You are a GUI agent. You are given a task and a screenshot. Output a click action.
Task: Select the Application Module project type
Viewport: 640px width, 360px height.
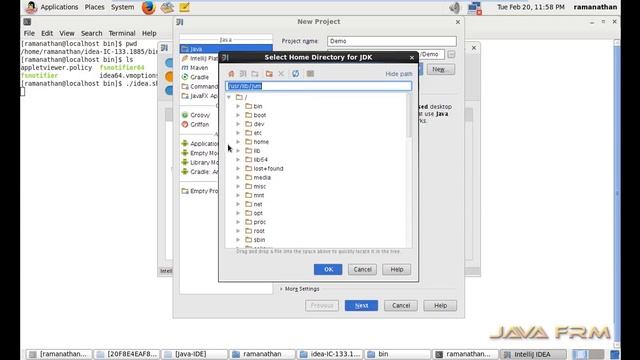click(x=200, y=144)
